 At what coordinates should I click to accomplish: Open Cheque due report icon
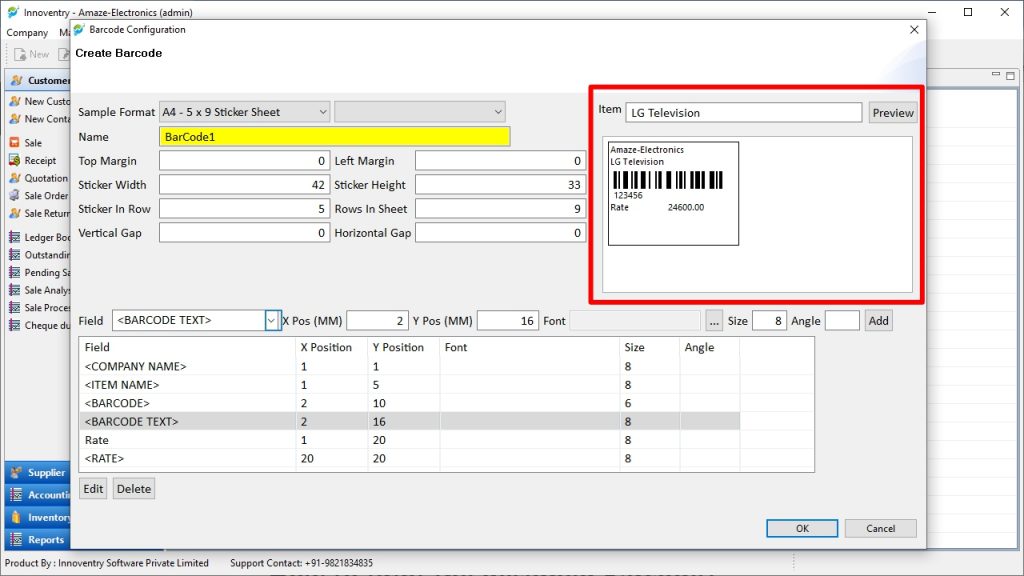(14, 325)
